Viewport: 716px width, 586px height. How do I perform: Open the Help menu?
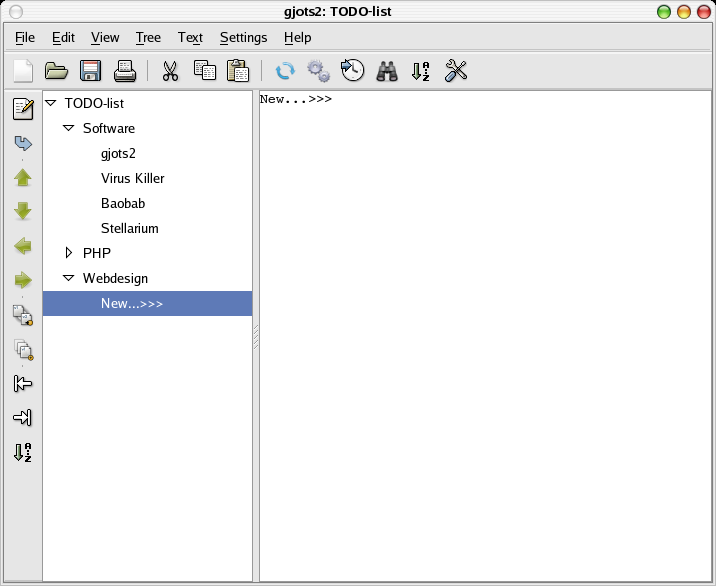pos(297,37)
